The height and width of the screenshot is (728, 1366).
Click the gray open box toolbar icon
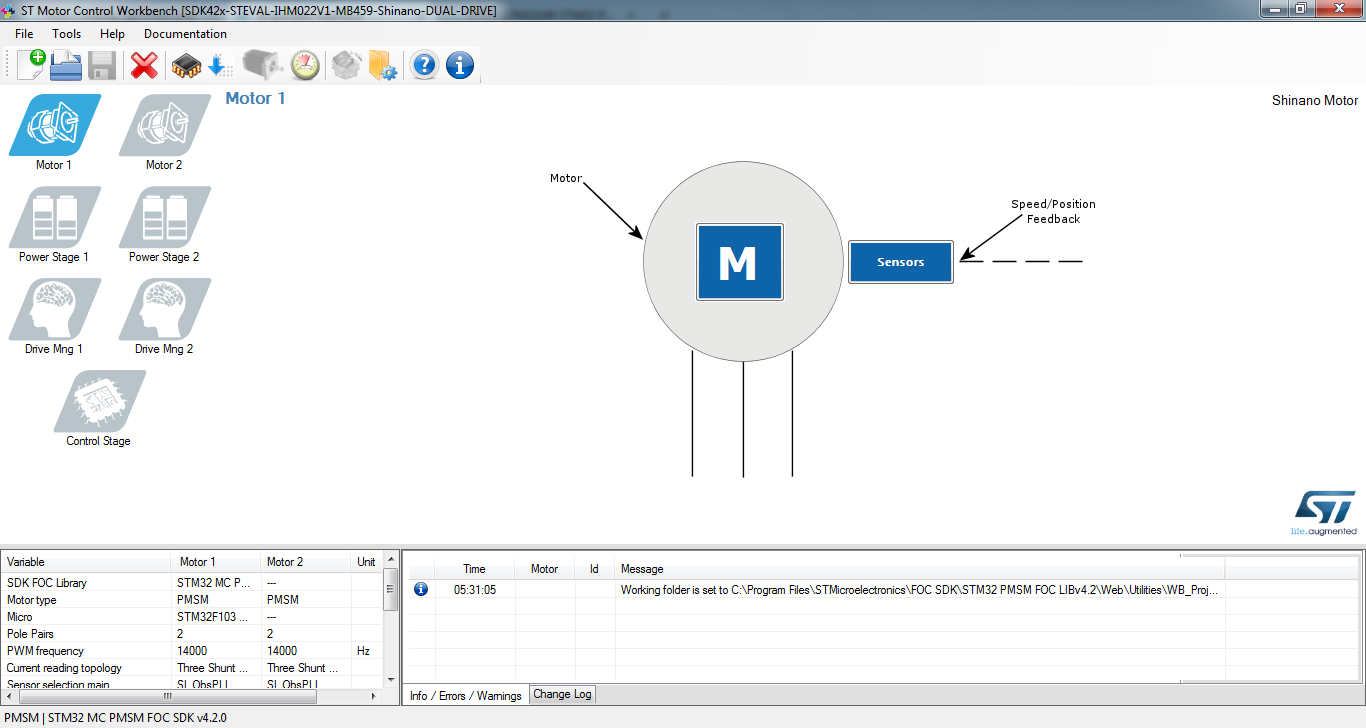(x=346, y=65)
